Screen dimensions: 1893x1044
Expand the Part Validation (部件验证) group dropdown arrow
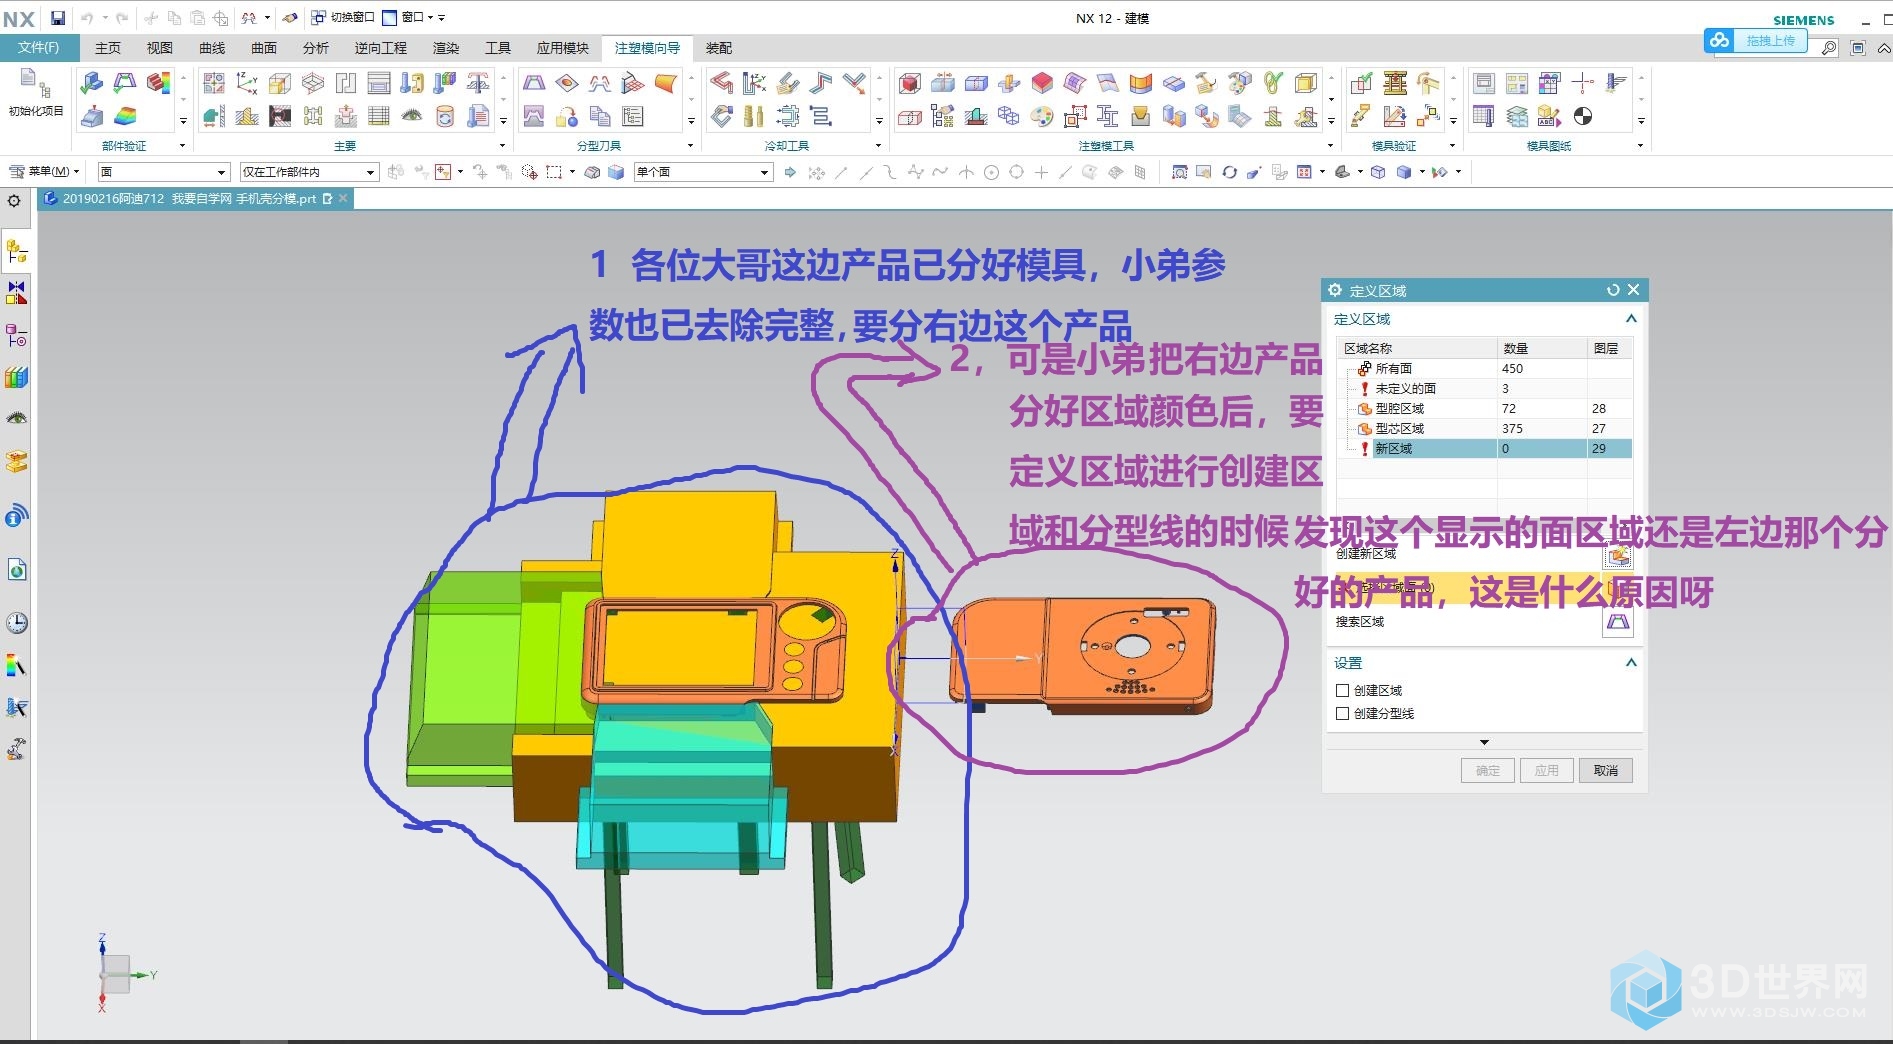click(x=182, y=146)
